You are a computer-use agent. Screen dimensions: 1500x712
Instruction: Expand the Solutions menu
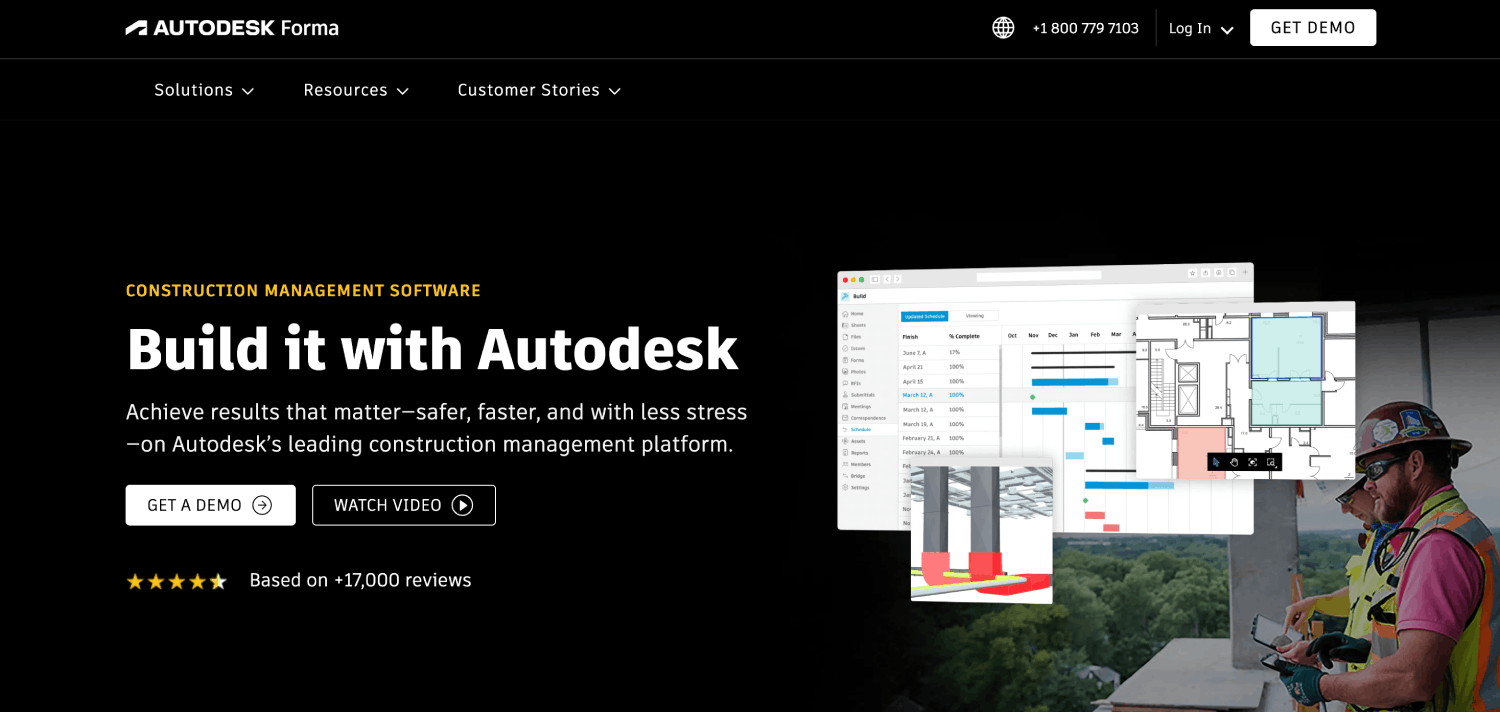pos(204,90)
